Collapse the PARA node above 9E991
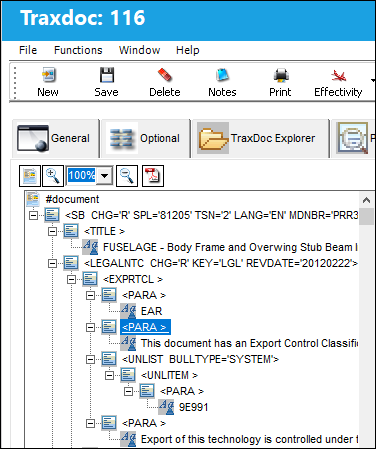The width and height of the screenshot is (376, 449). [128, 392]
